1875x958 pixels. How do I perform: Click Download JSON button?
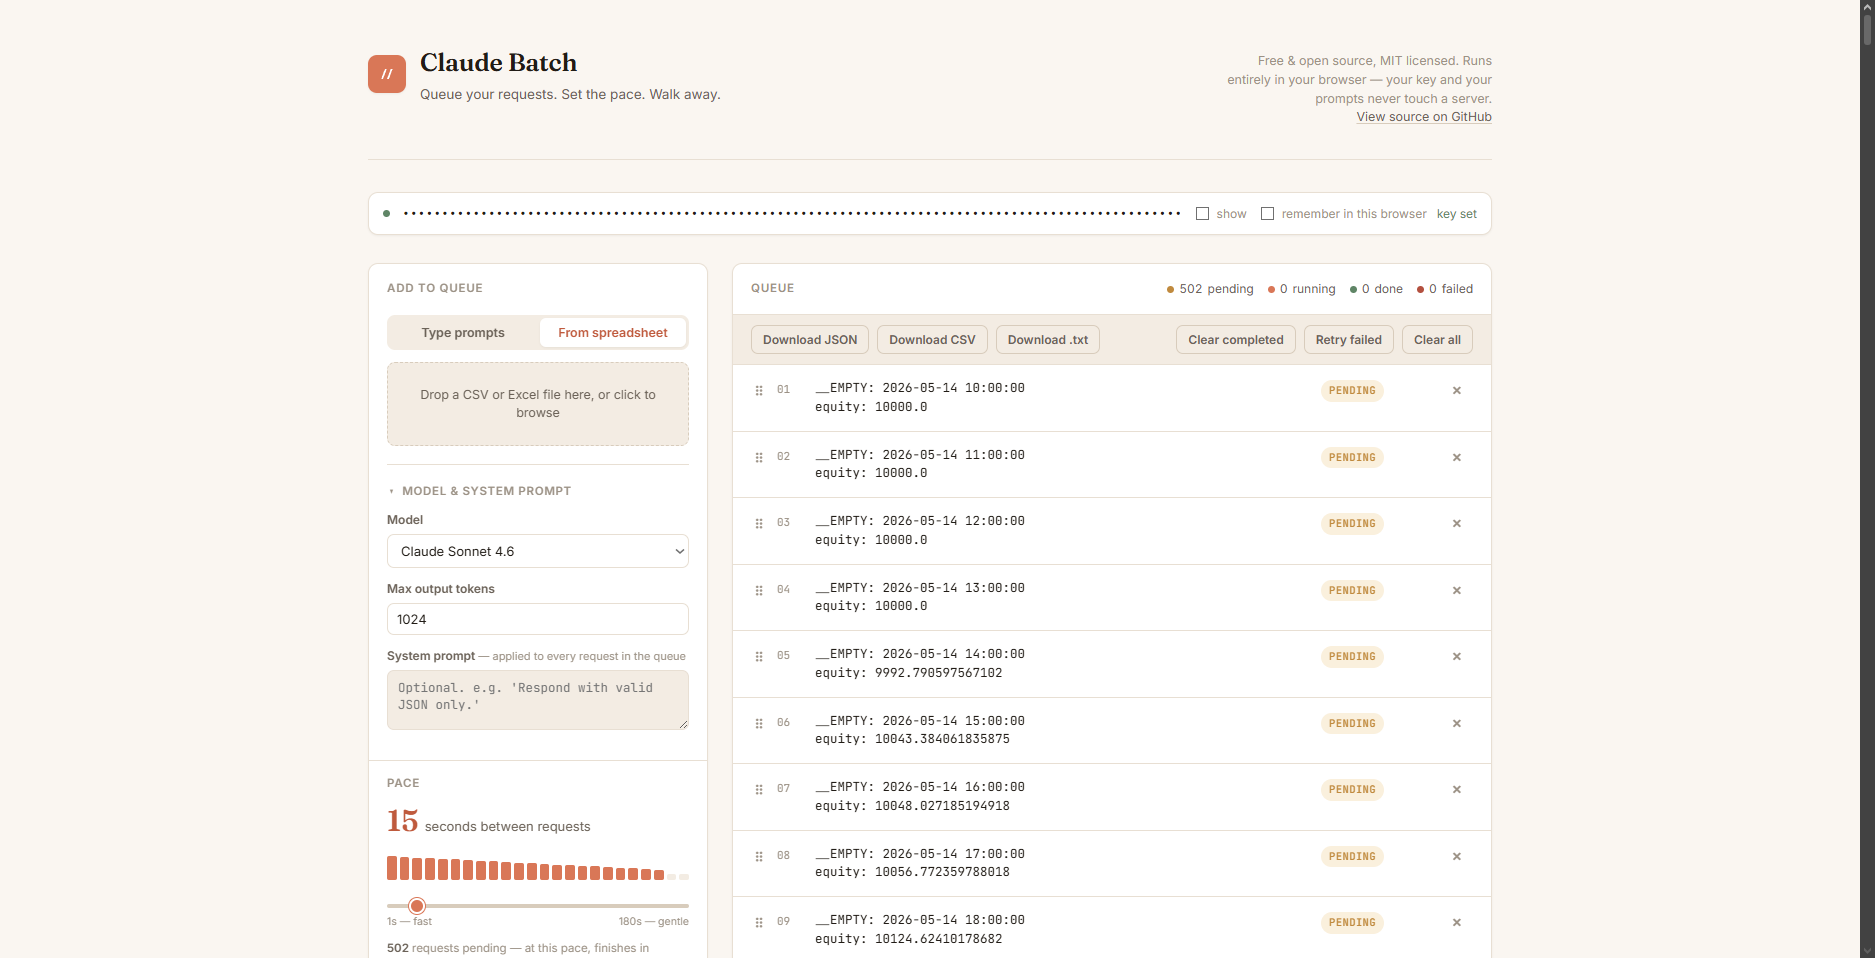[810, 340]
